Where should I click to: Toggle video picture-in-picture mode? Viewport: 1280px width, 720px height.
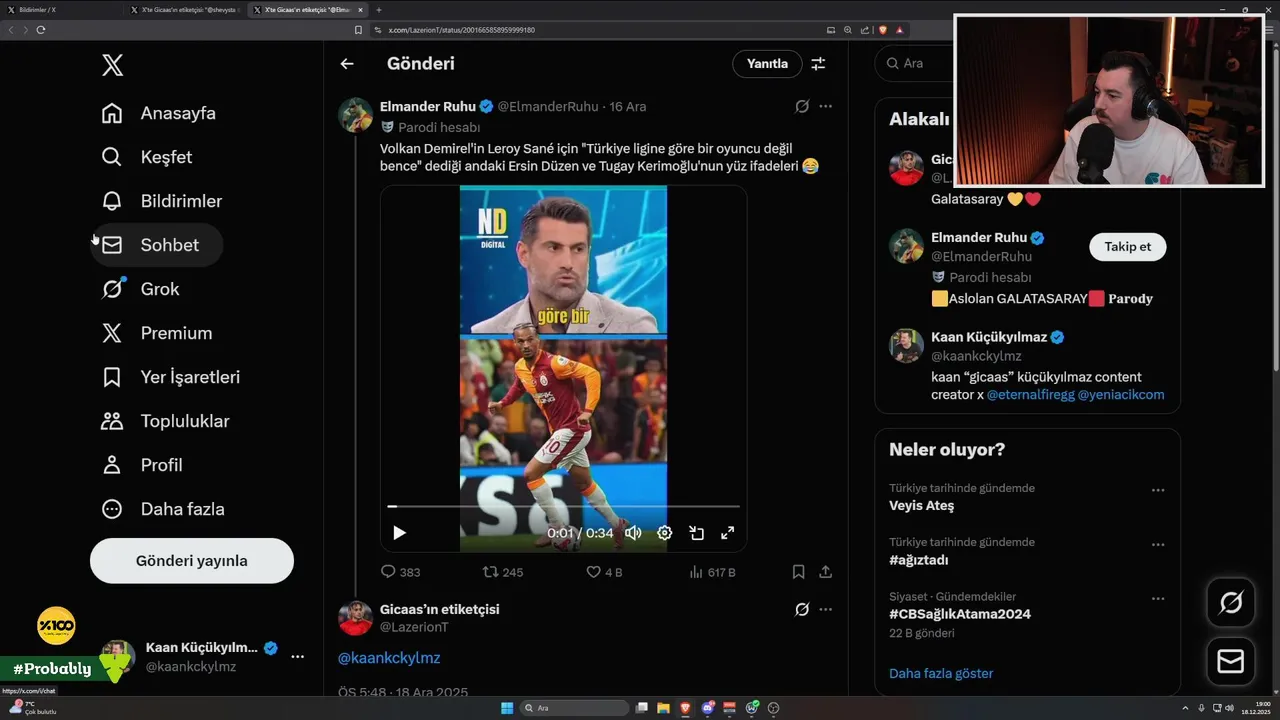tap(696, 533)
